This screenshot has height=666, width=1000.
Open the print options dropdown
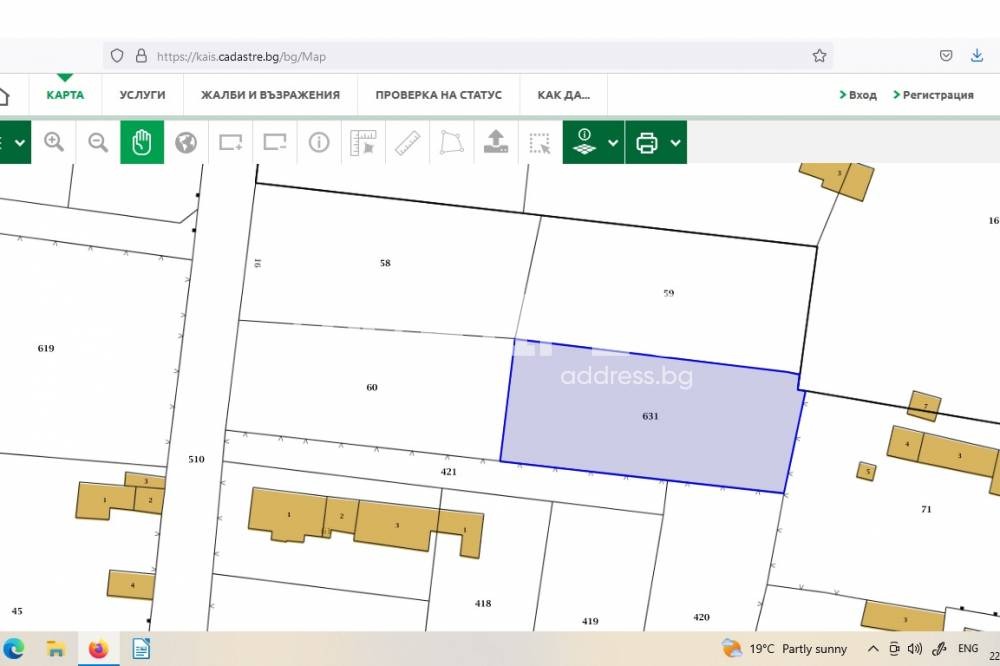point(676,142)
